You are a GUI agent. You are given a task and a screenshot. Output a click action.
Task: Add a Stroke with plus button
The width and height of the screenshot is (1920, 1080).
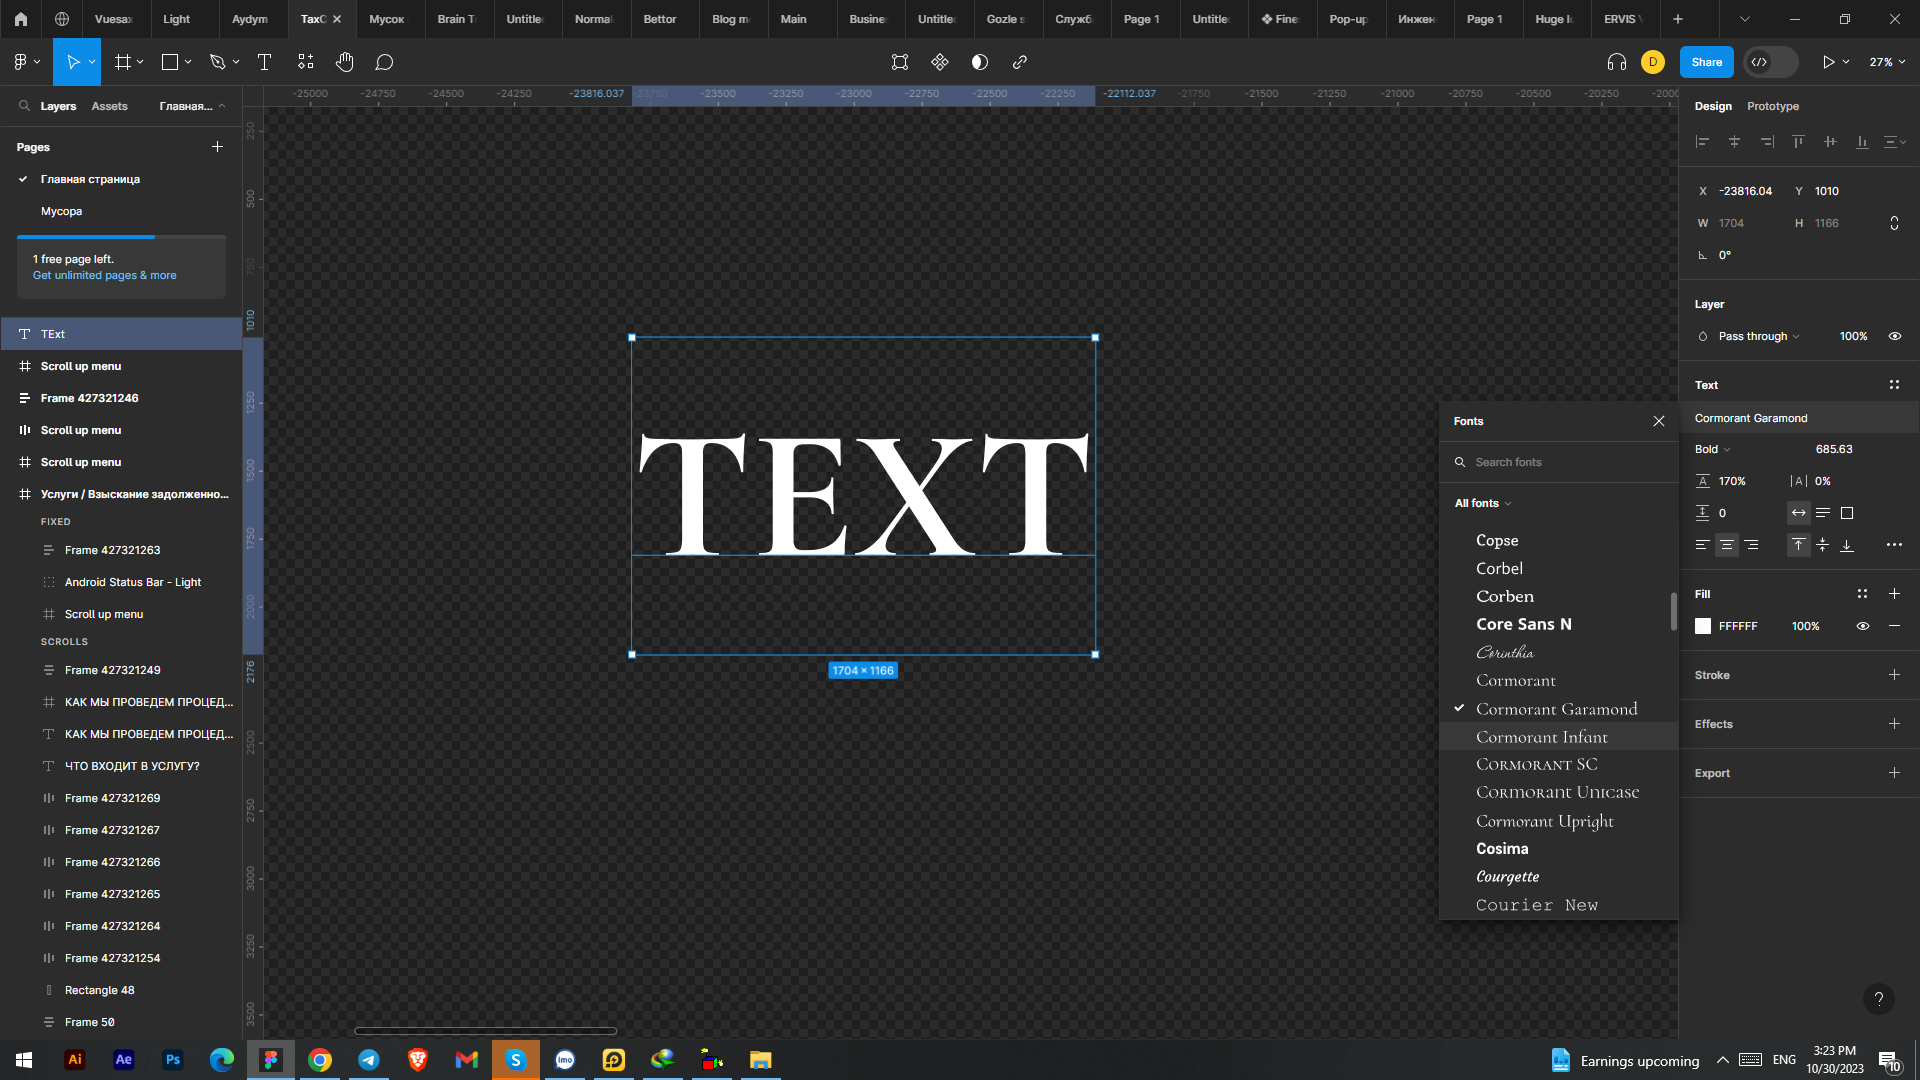tap(1894, 675)
